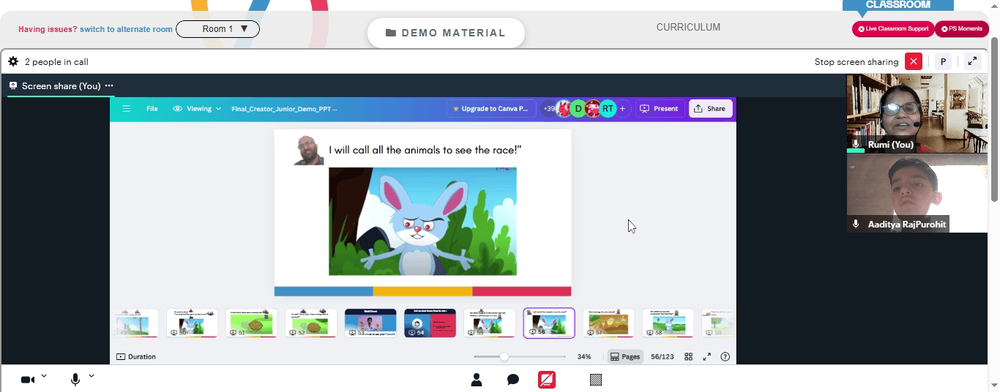The width and height of the screenshot is (1000, 392).
Task: Click the 2 people in call label
Action: pos(56,62)
